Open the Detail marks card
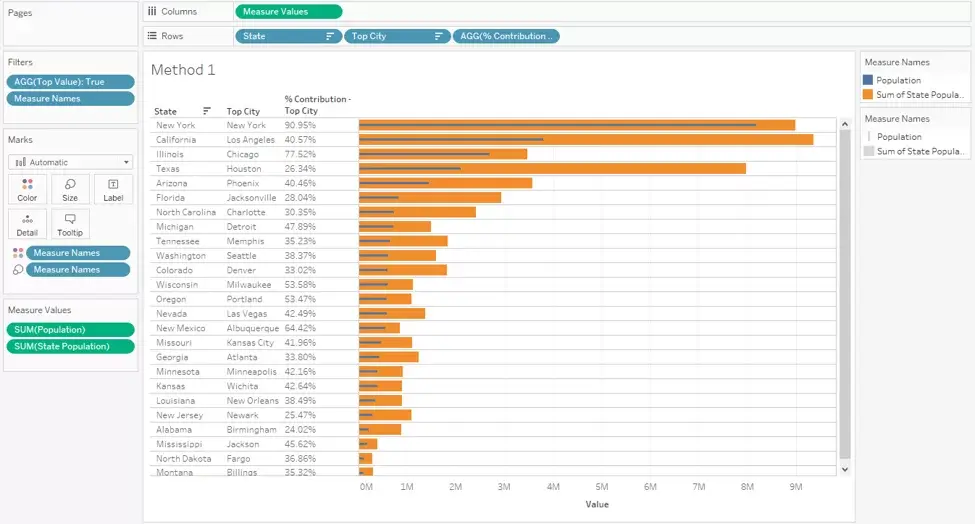The height and width of the screenshot is (524, 975). (x=27, y=224)
